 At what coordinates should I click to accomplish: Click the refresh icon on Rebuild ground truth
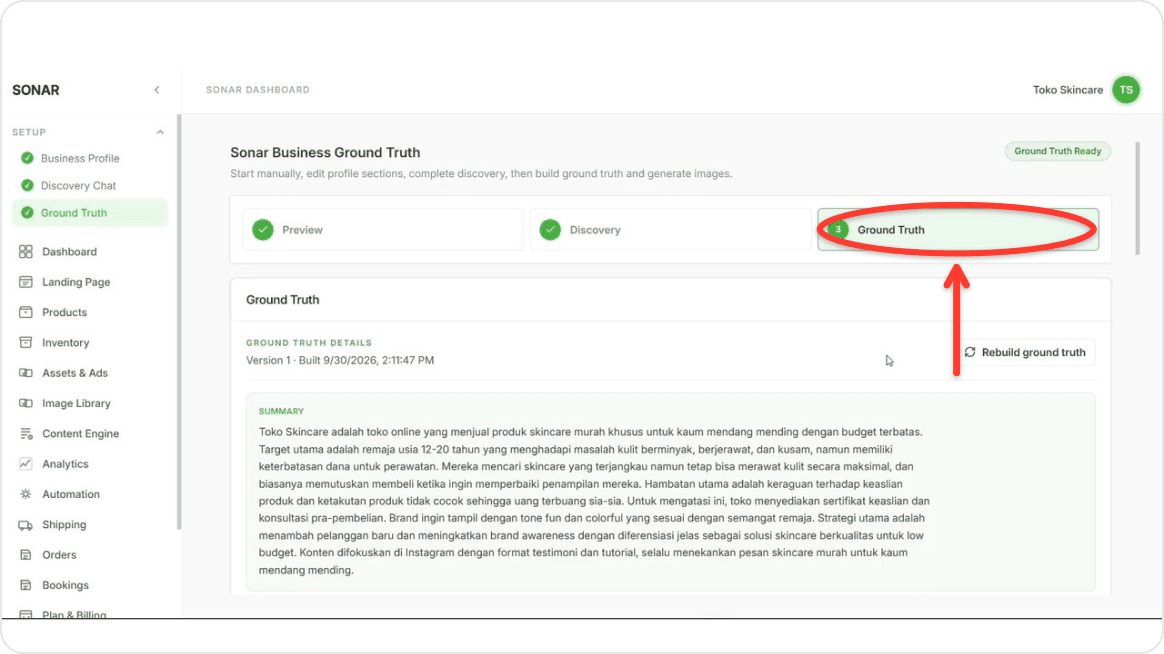click(970, 353)
